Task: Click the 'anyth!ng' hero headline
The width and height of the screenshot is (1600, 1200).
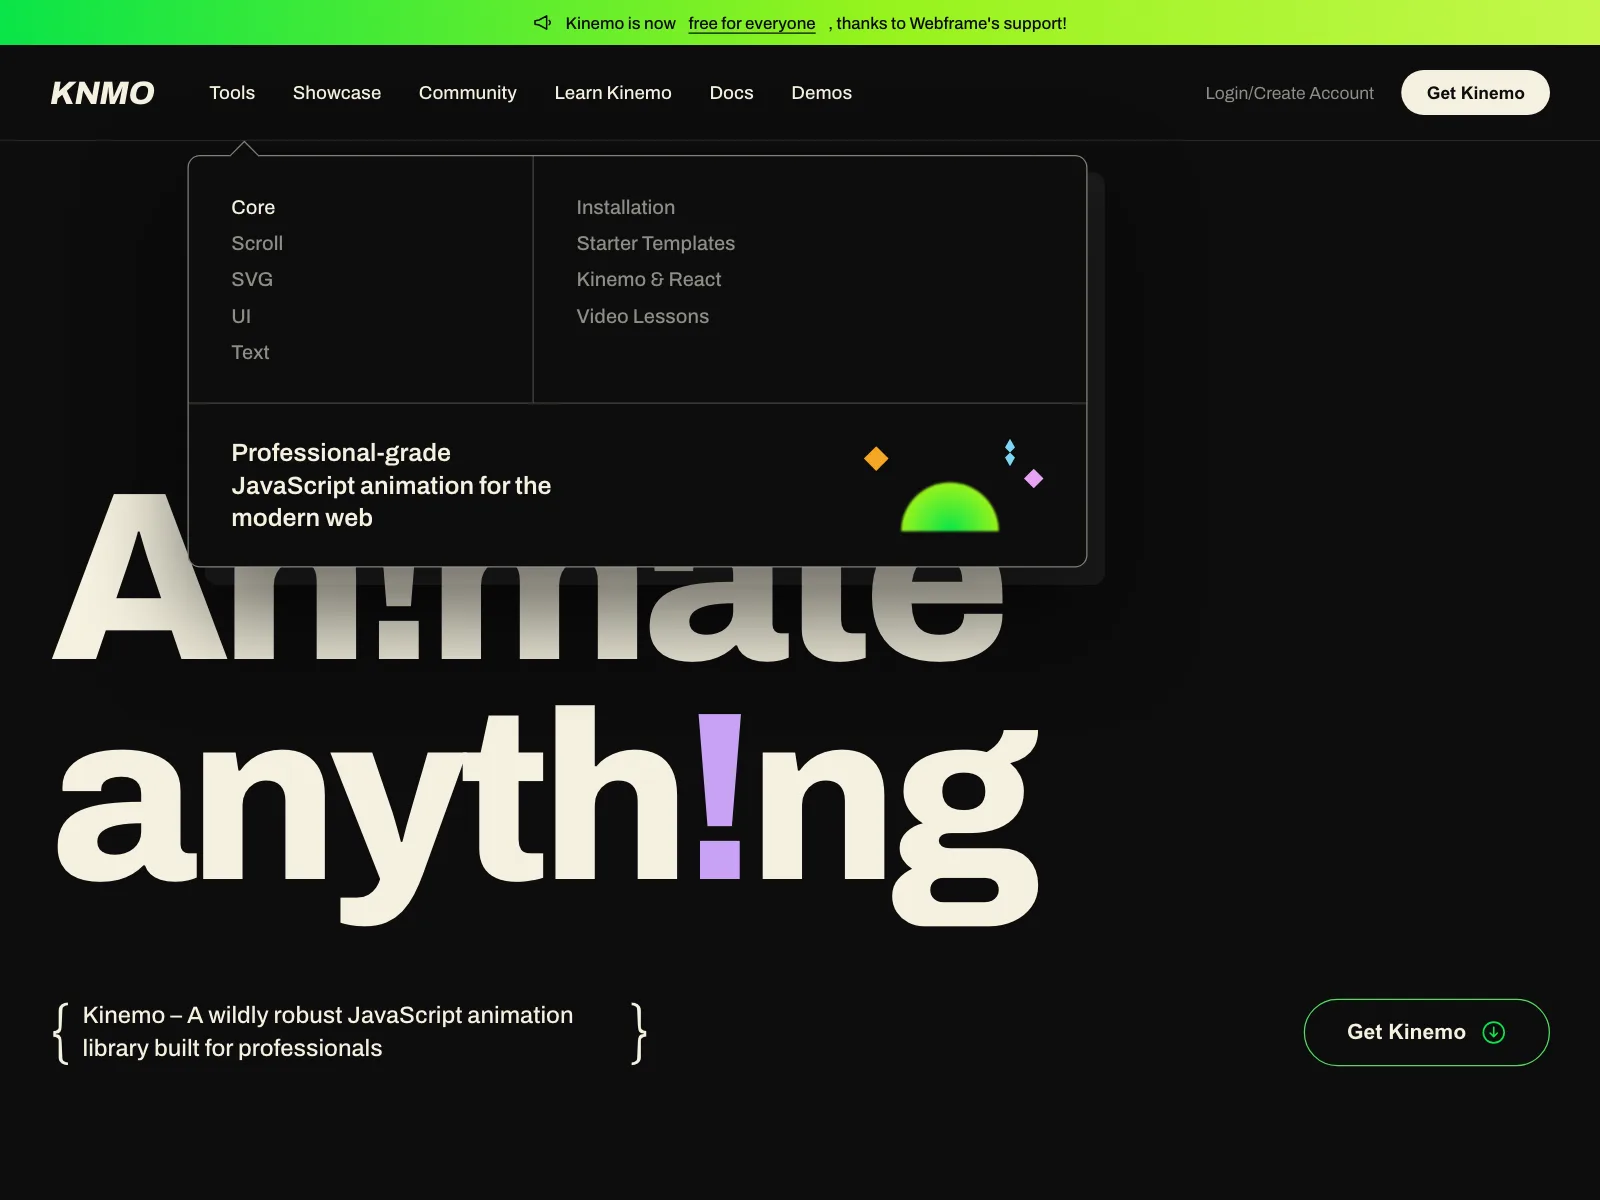Action: tap(548, 815)
